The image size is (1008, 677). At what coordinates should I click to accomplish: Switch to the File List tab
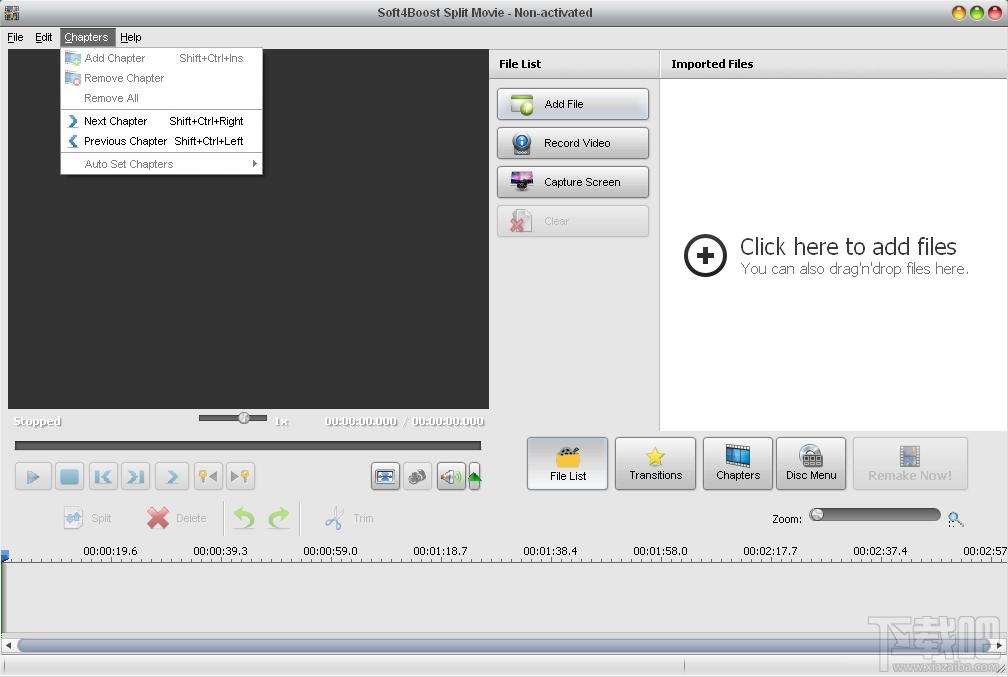point(568,464)
